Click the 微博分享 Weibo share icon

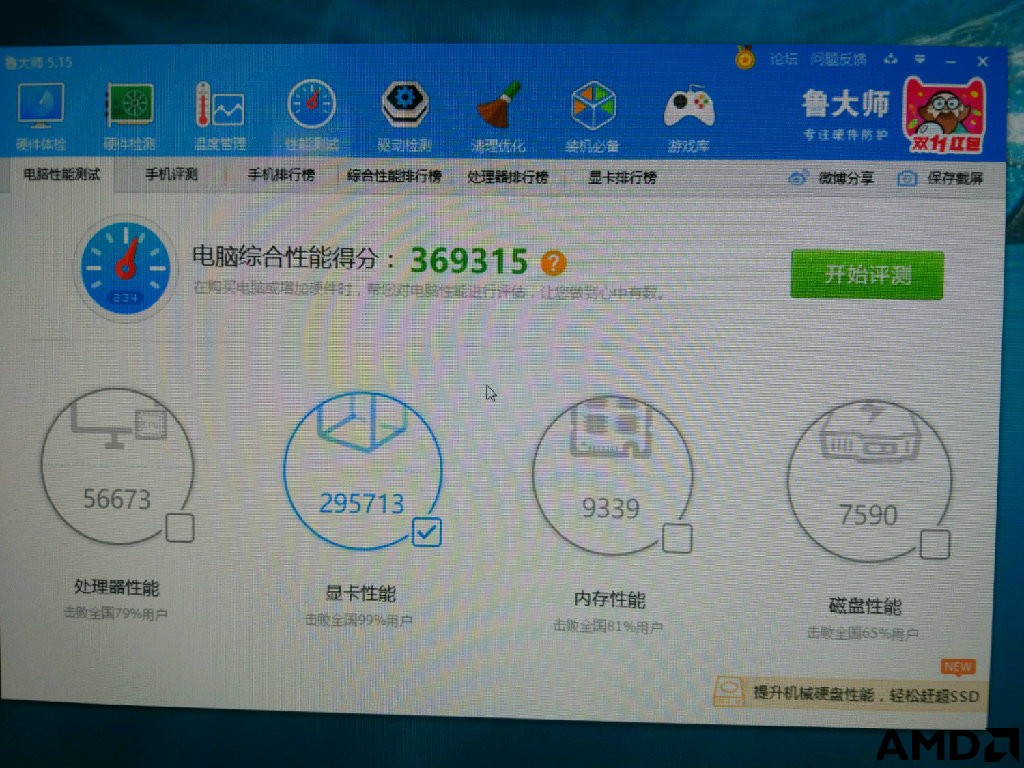point(797,178)
